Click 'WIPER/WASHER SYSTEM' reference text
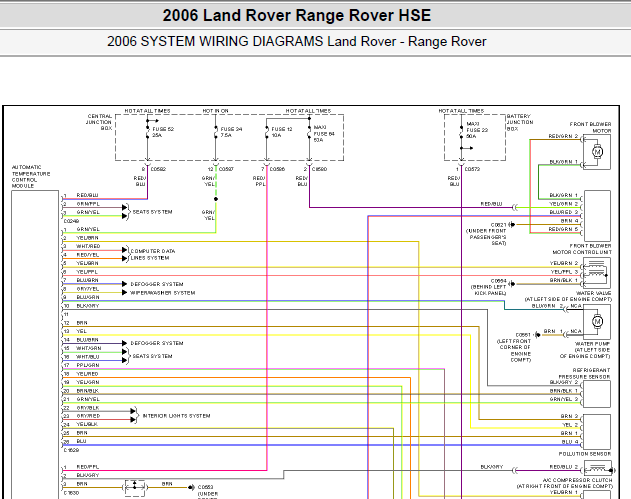The image size is (631, 499). point(163,293)
